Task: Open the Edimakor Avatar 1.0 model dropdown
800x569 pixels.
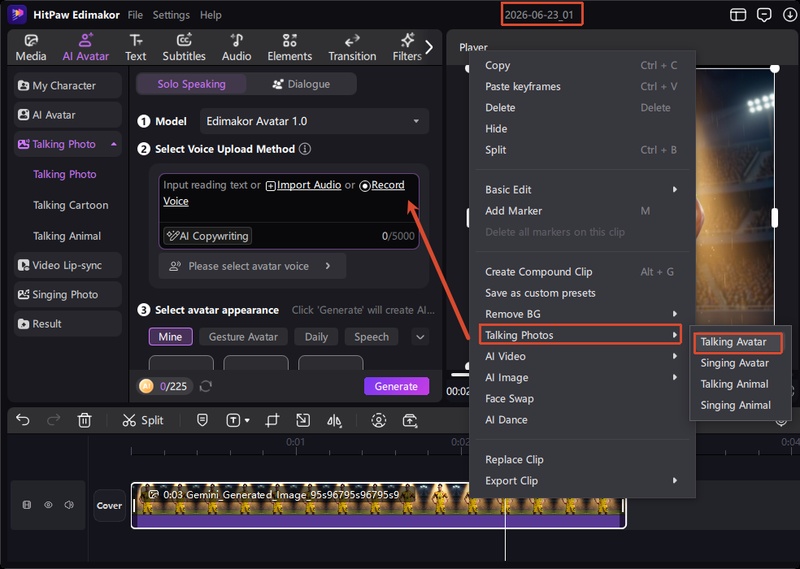Action: (x=314, y=121)
